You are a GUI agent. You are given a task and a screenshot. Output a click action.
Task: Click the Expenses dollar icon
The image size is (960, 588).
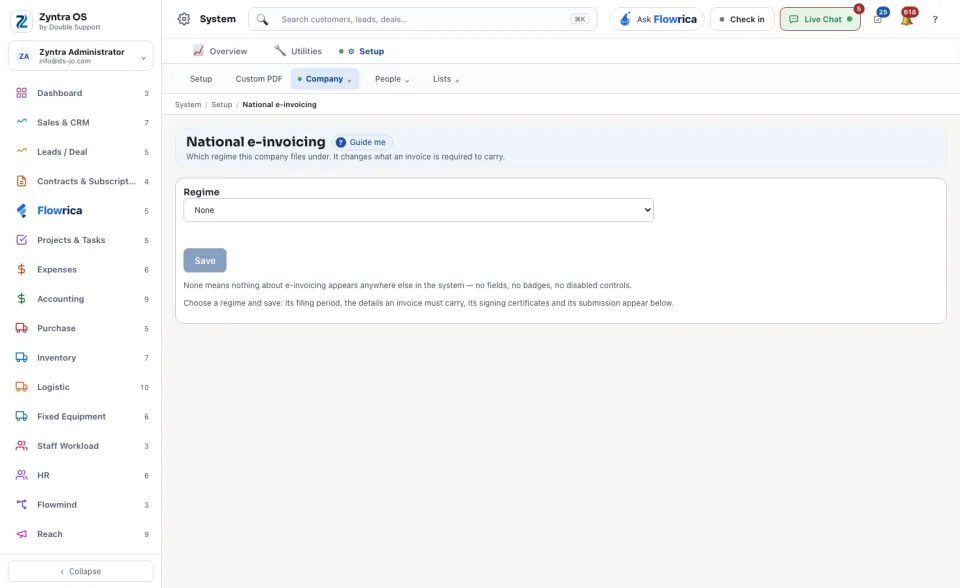click(x=21, y=270)
